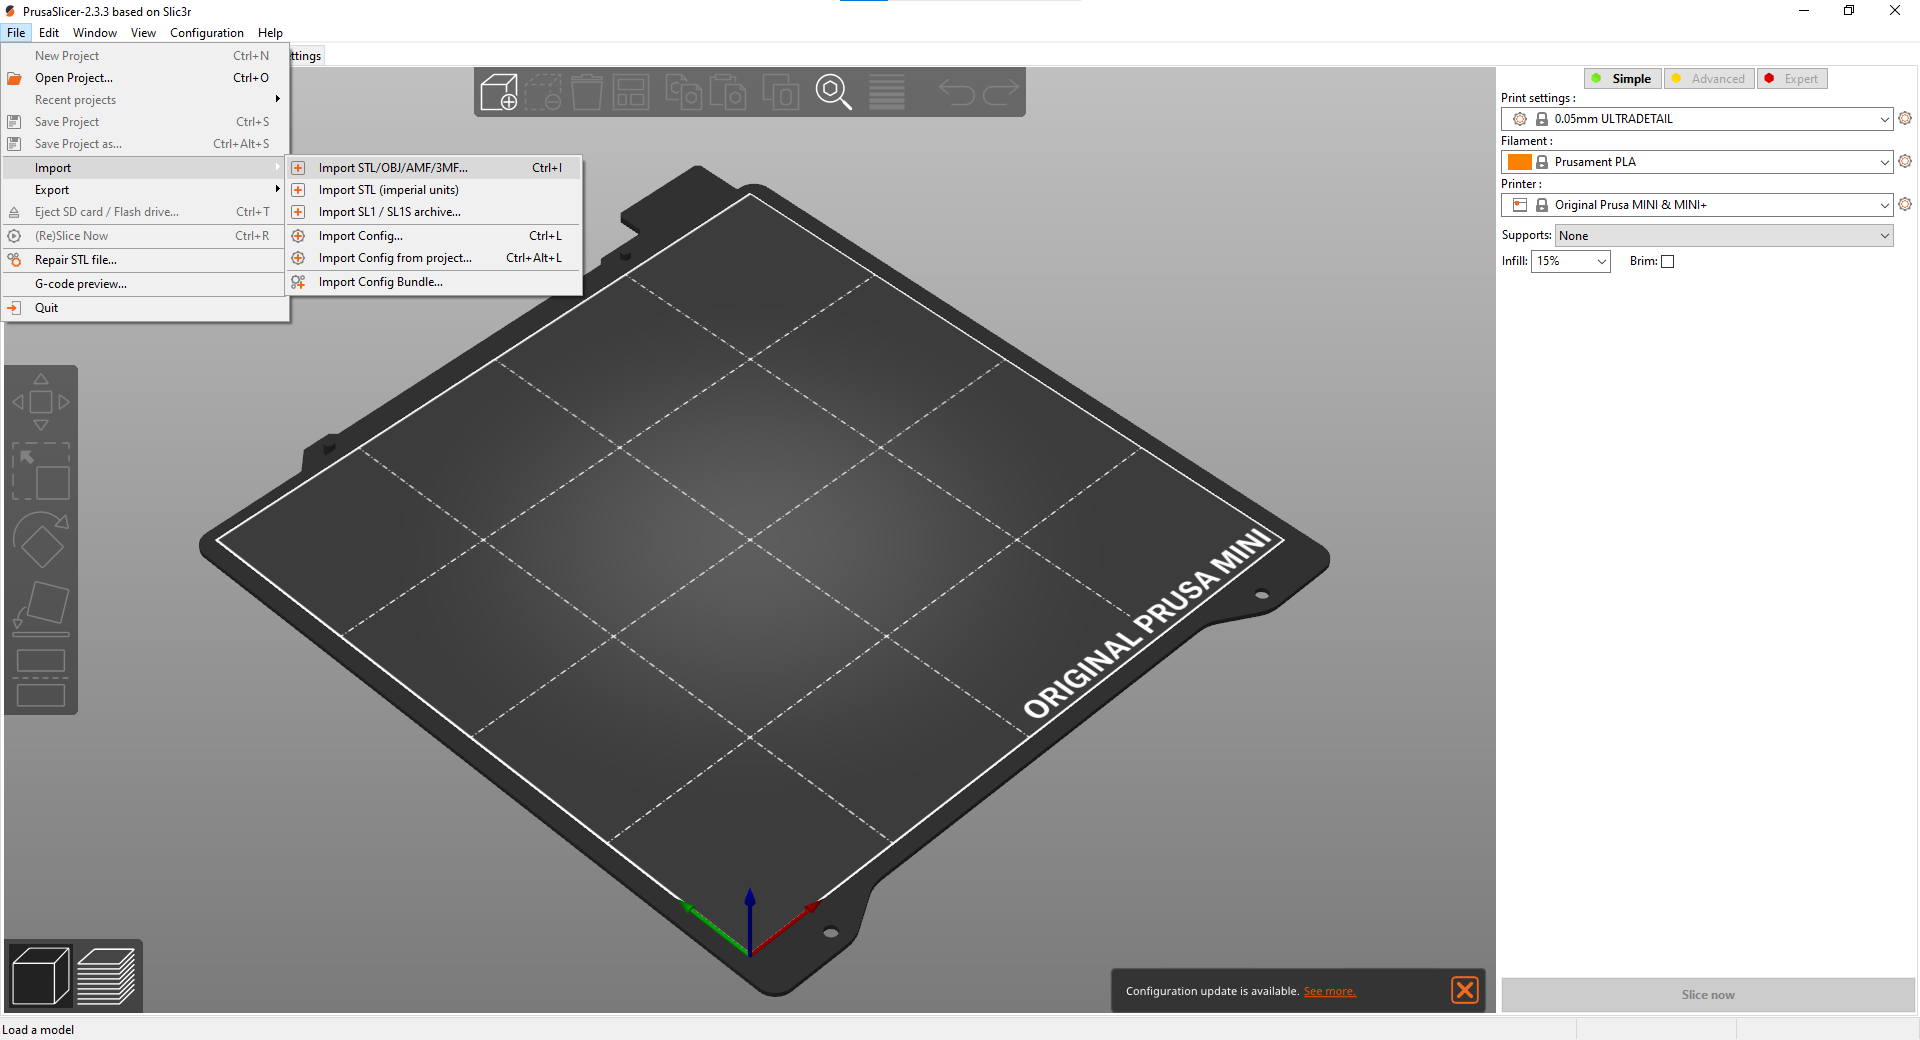Open the File menu

coord(16,33)
